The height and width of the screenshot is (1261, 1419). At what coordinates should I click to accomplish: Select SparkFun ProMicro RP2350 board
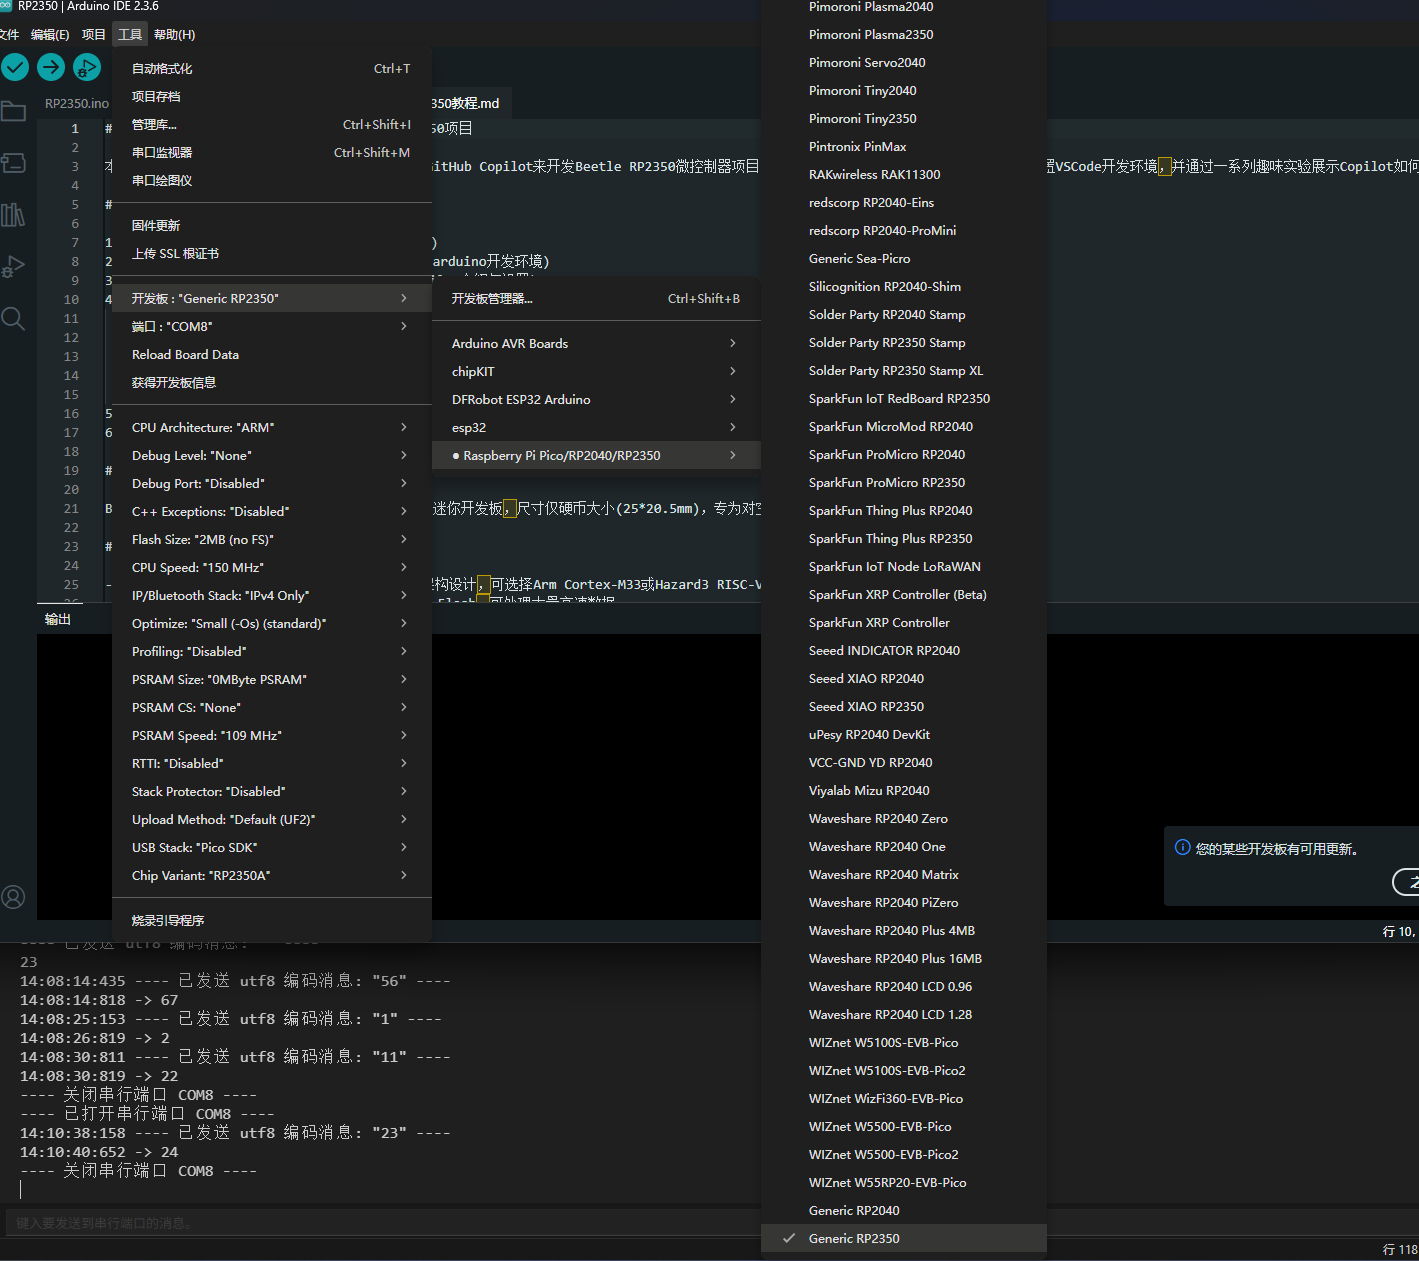pos(904,482)
